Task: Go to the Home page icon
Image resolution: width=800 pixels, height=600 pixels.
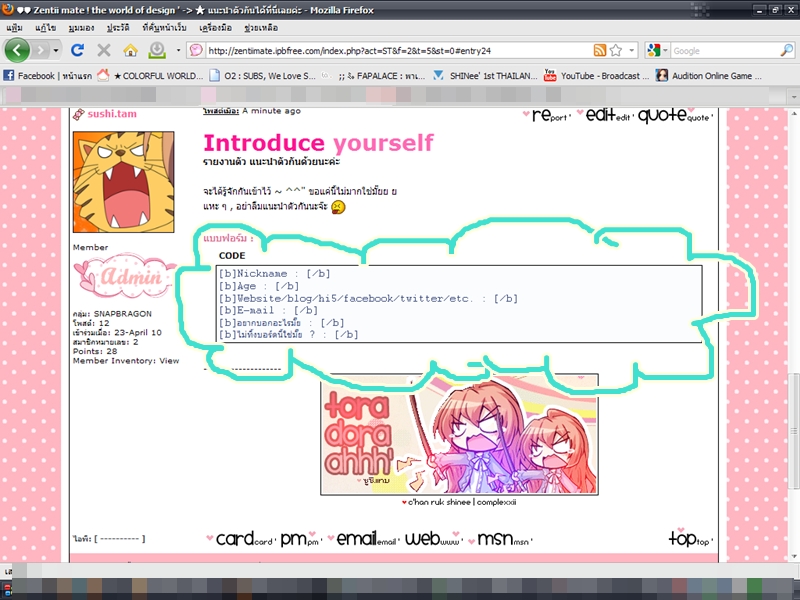Action: point(131,50)
